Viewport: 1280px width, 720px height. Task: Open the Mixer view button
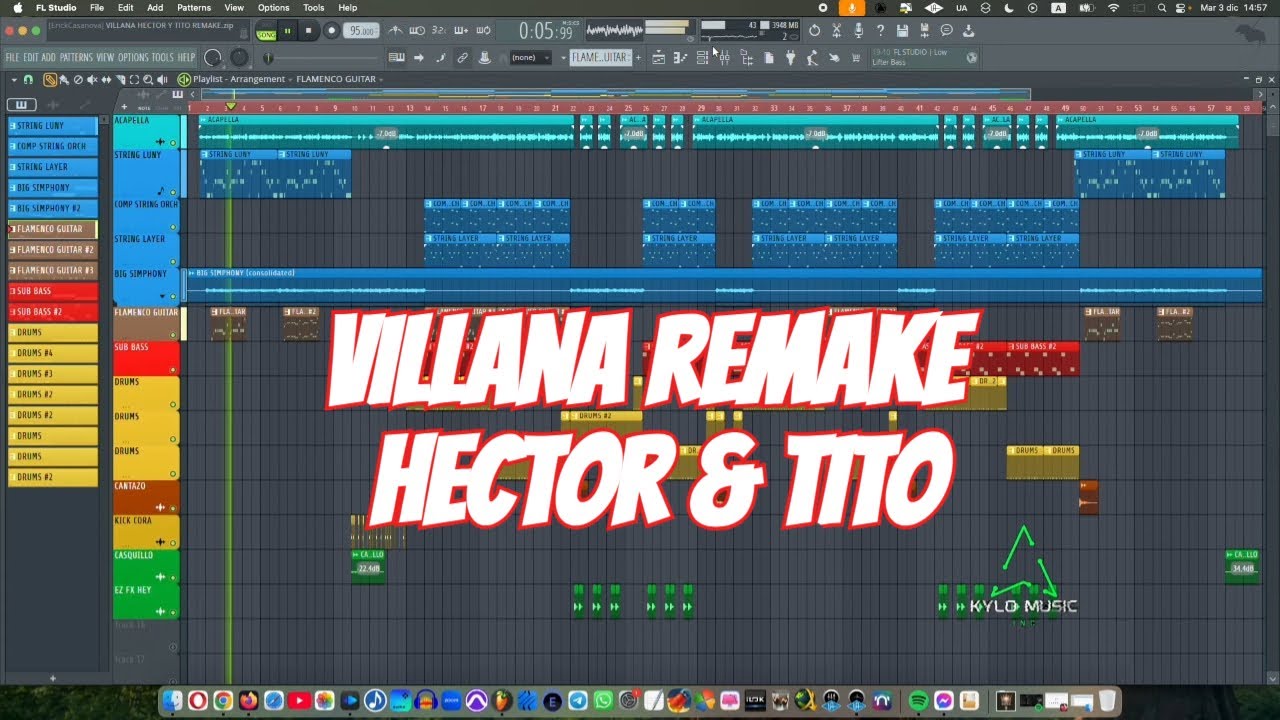724,57
